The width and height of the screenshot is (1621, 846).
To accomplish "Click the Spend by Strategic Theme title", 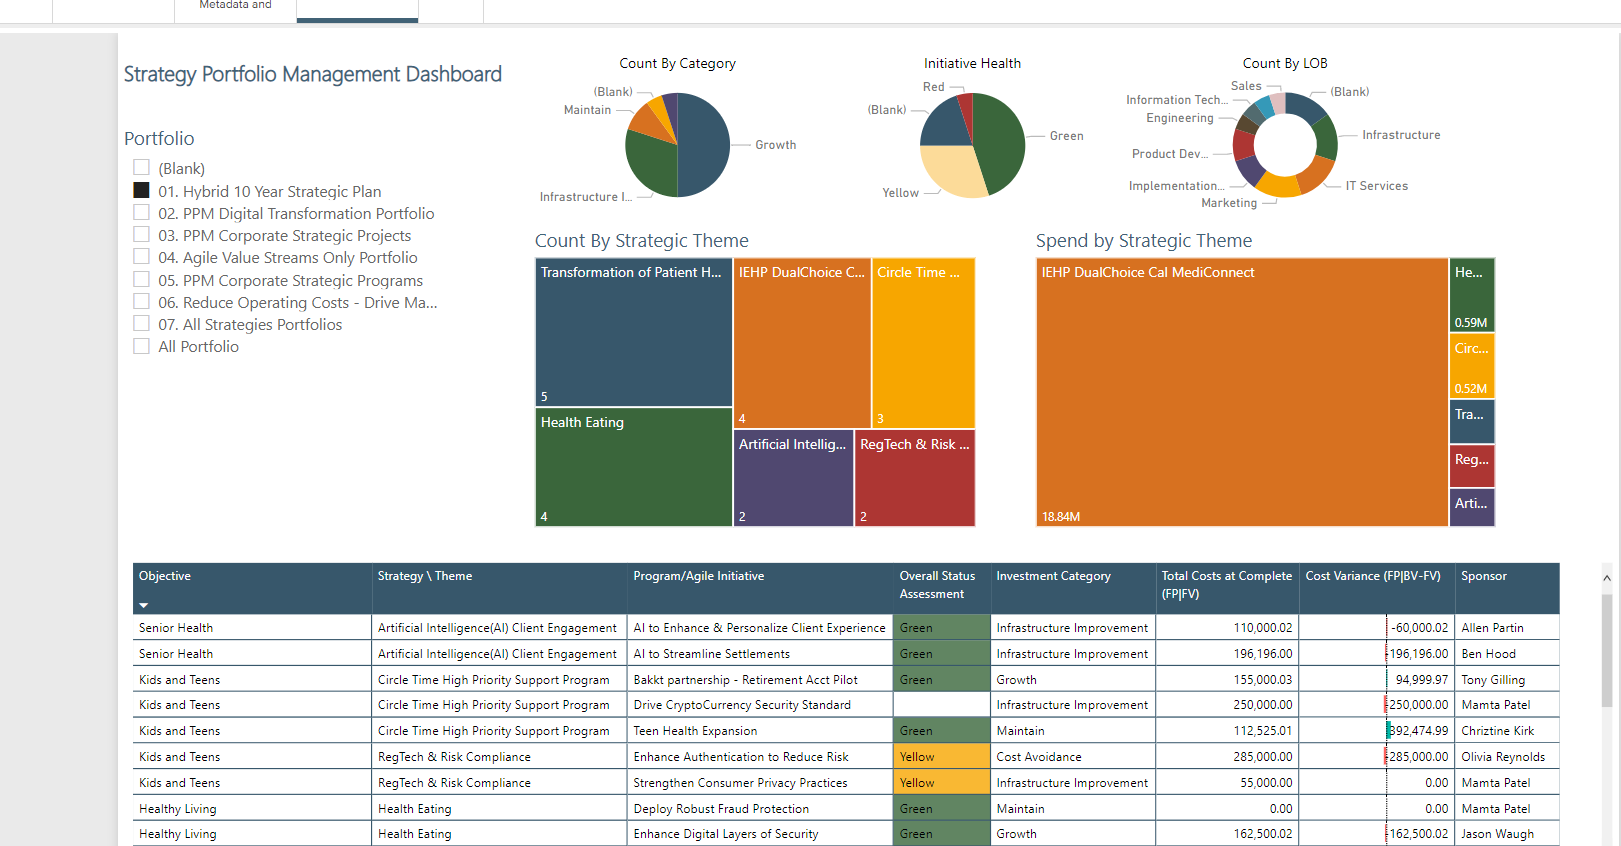I will click(1144, 241).
